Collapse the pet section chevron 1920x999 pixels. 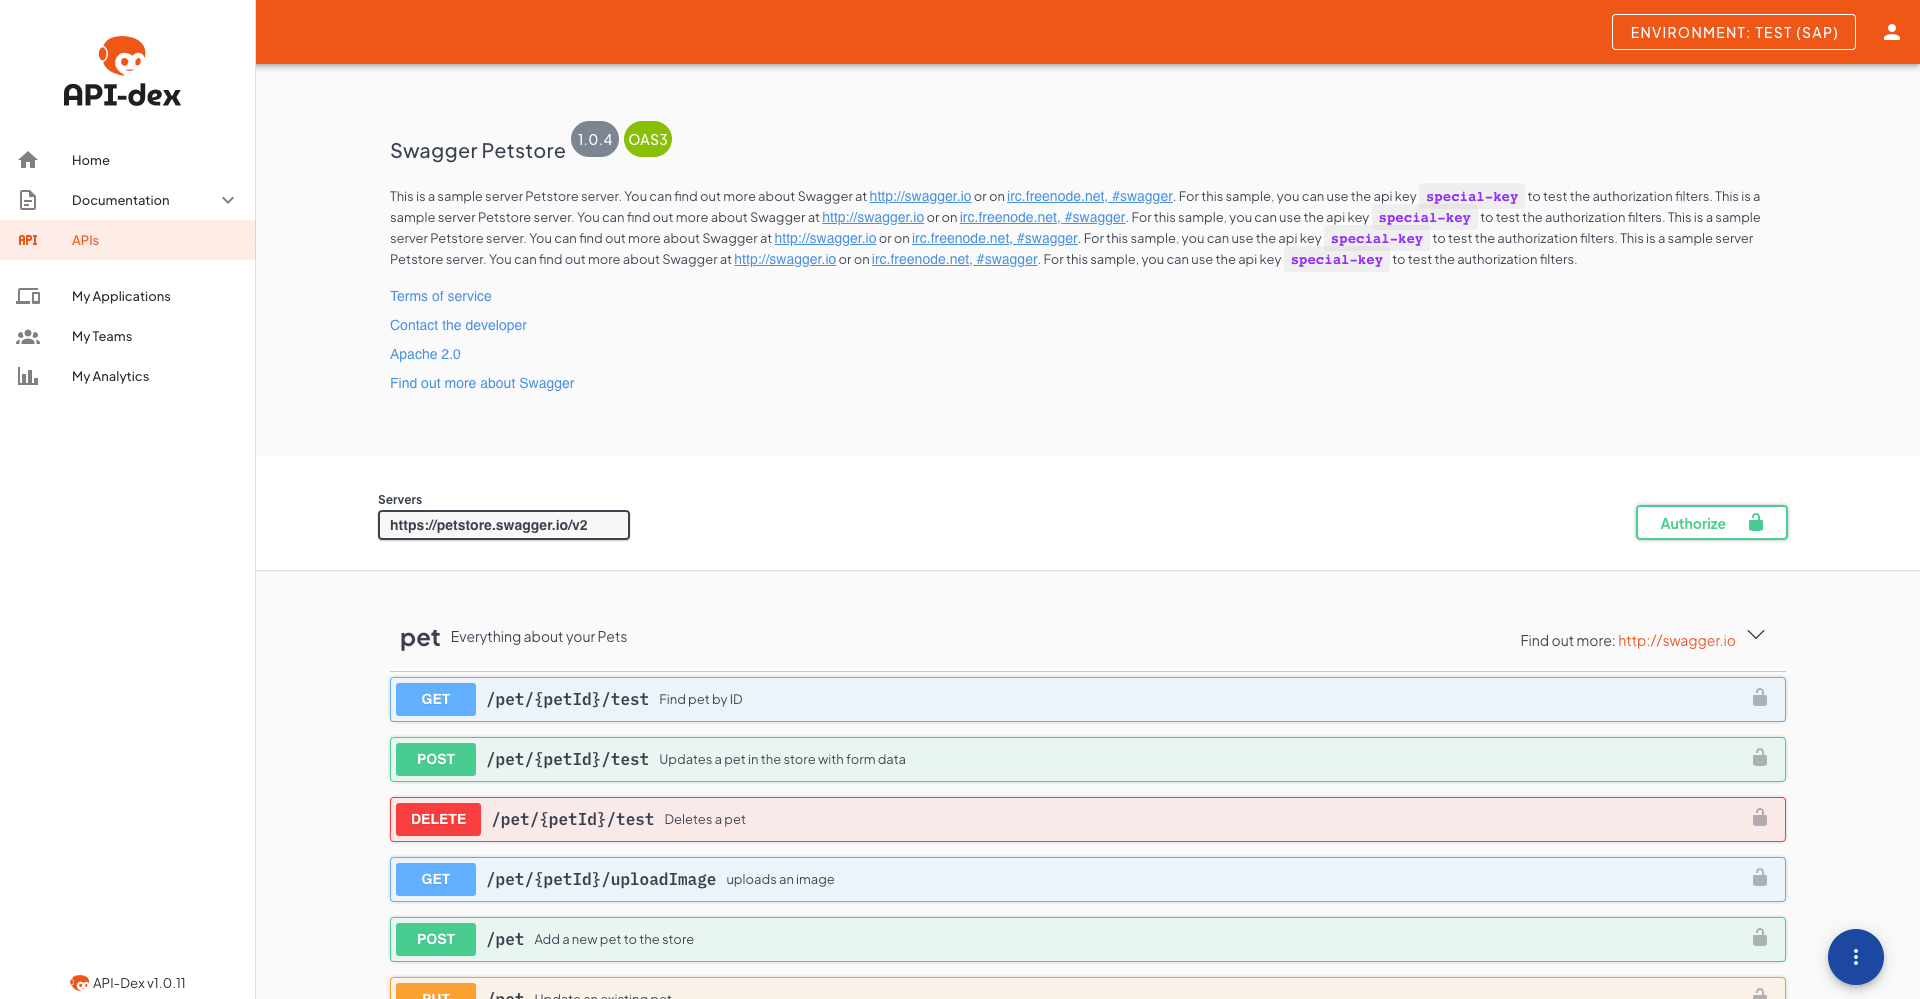[x=1756, y=635]
